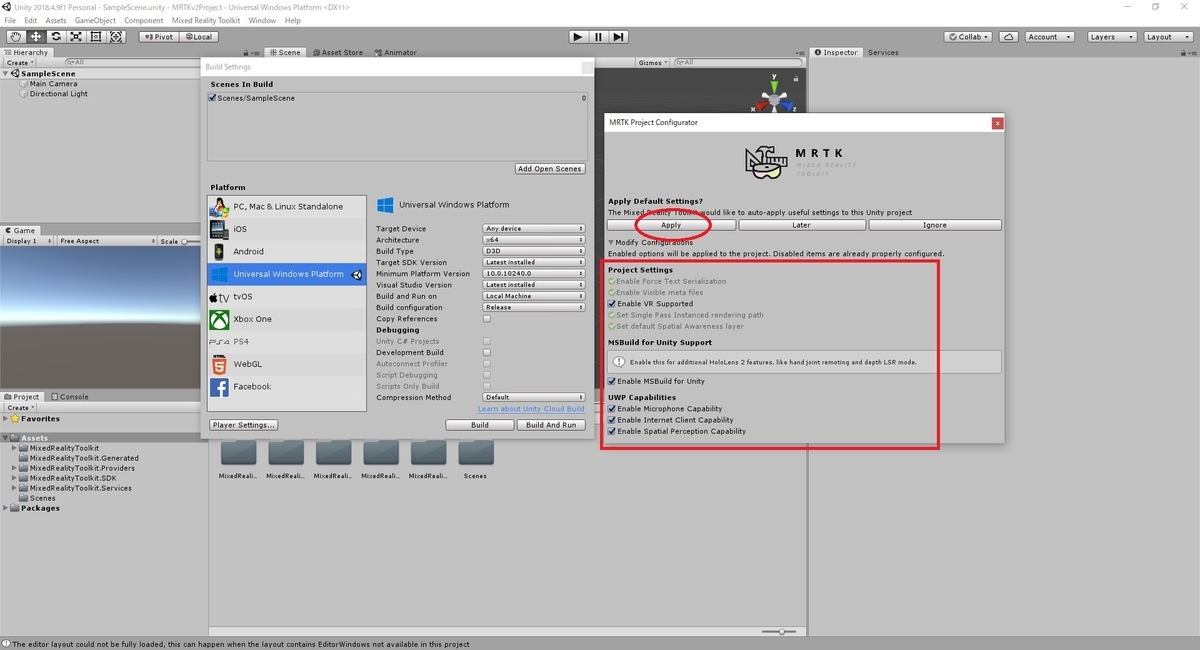
Task: Select the Rect Transform tool
Action: pos(96,37)
